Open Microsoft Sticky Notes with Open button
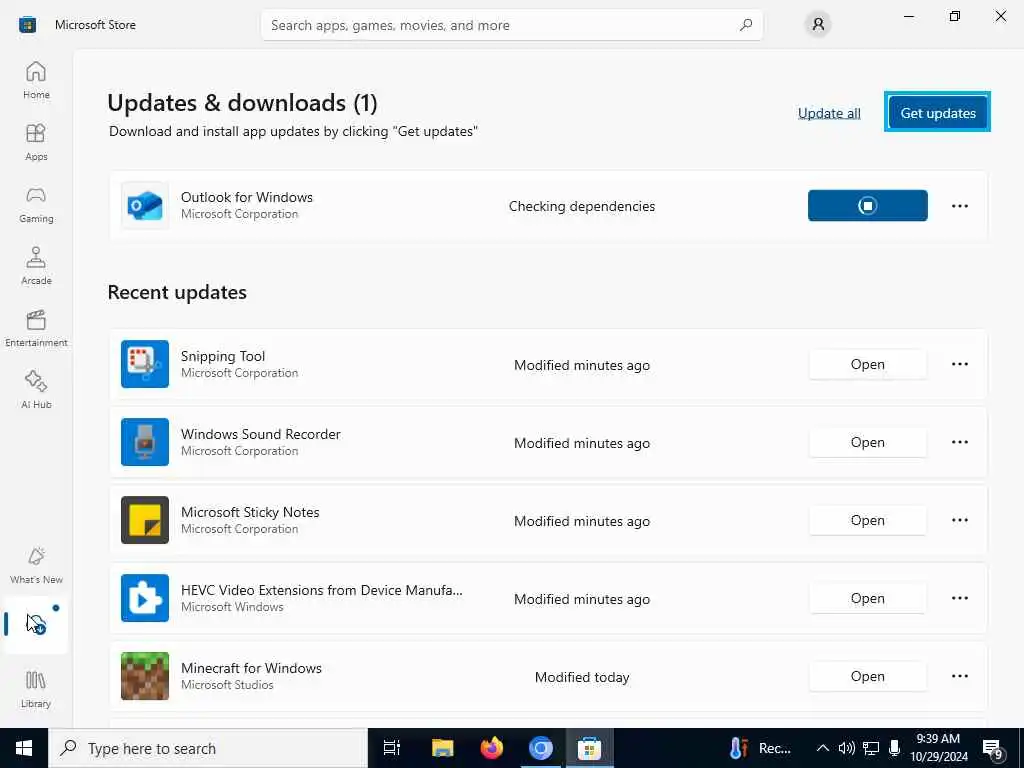1024x768 pixels. click(x=867, y=520)
